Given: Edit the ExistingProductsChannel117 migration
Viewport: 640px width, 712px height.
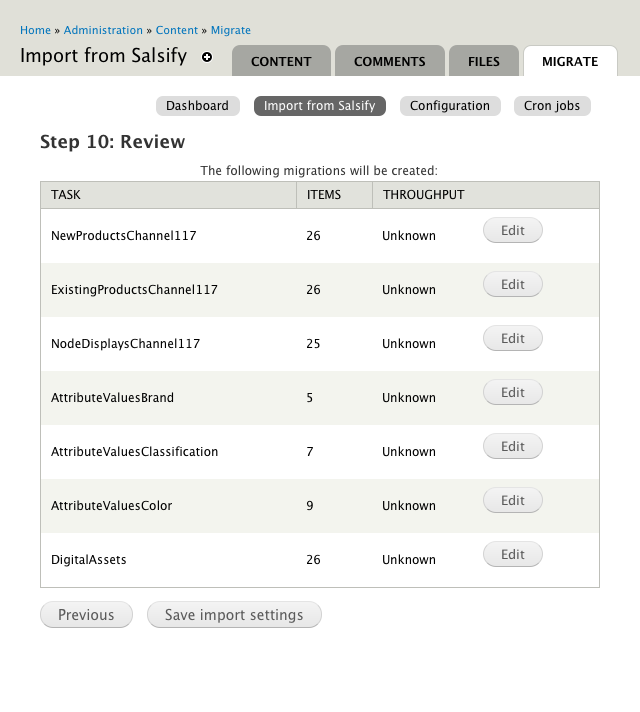Looking at the screenshot, I should tap(513, 285).
